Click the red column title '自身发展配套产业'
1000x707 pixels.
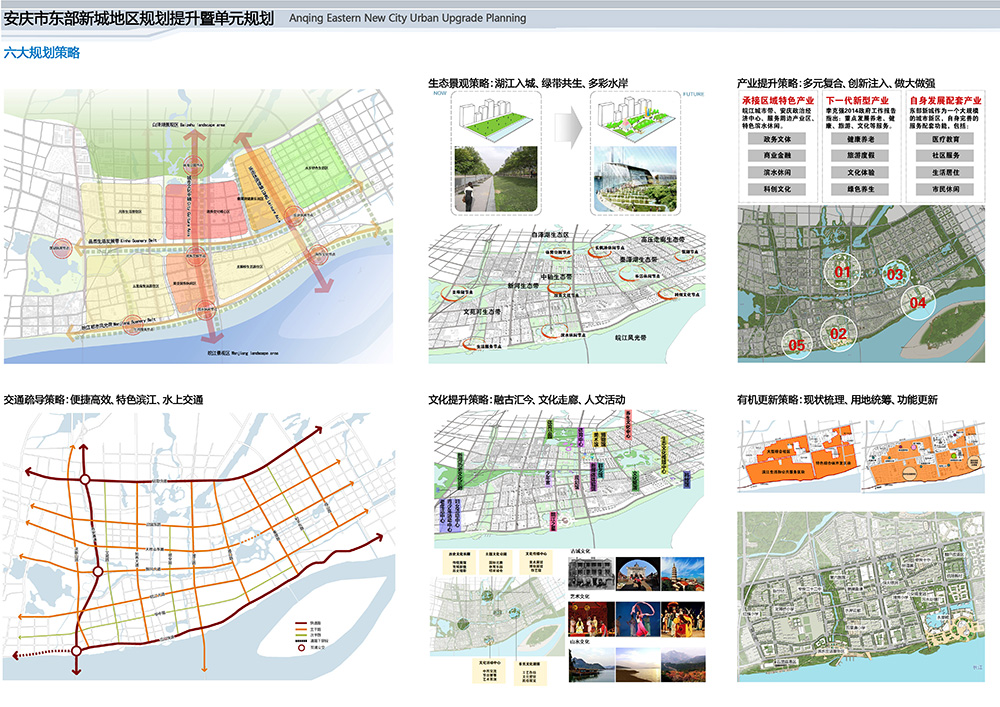946,100
